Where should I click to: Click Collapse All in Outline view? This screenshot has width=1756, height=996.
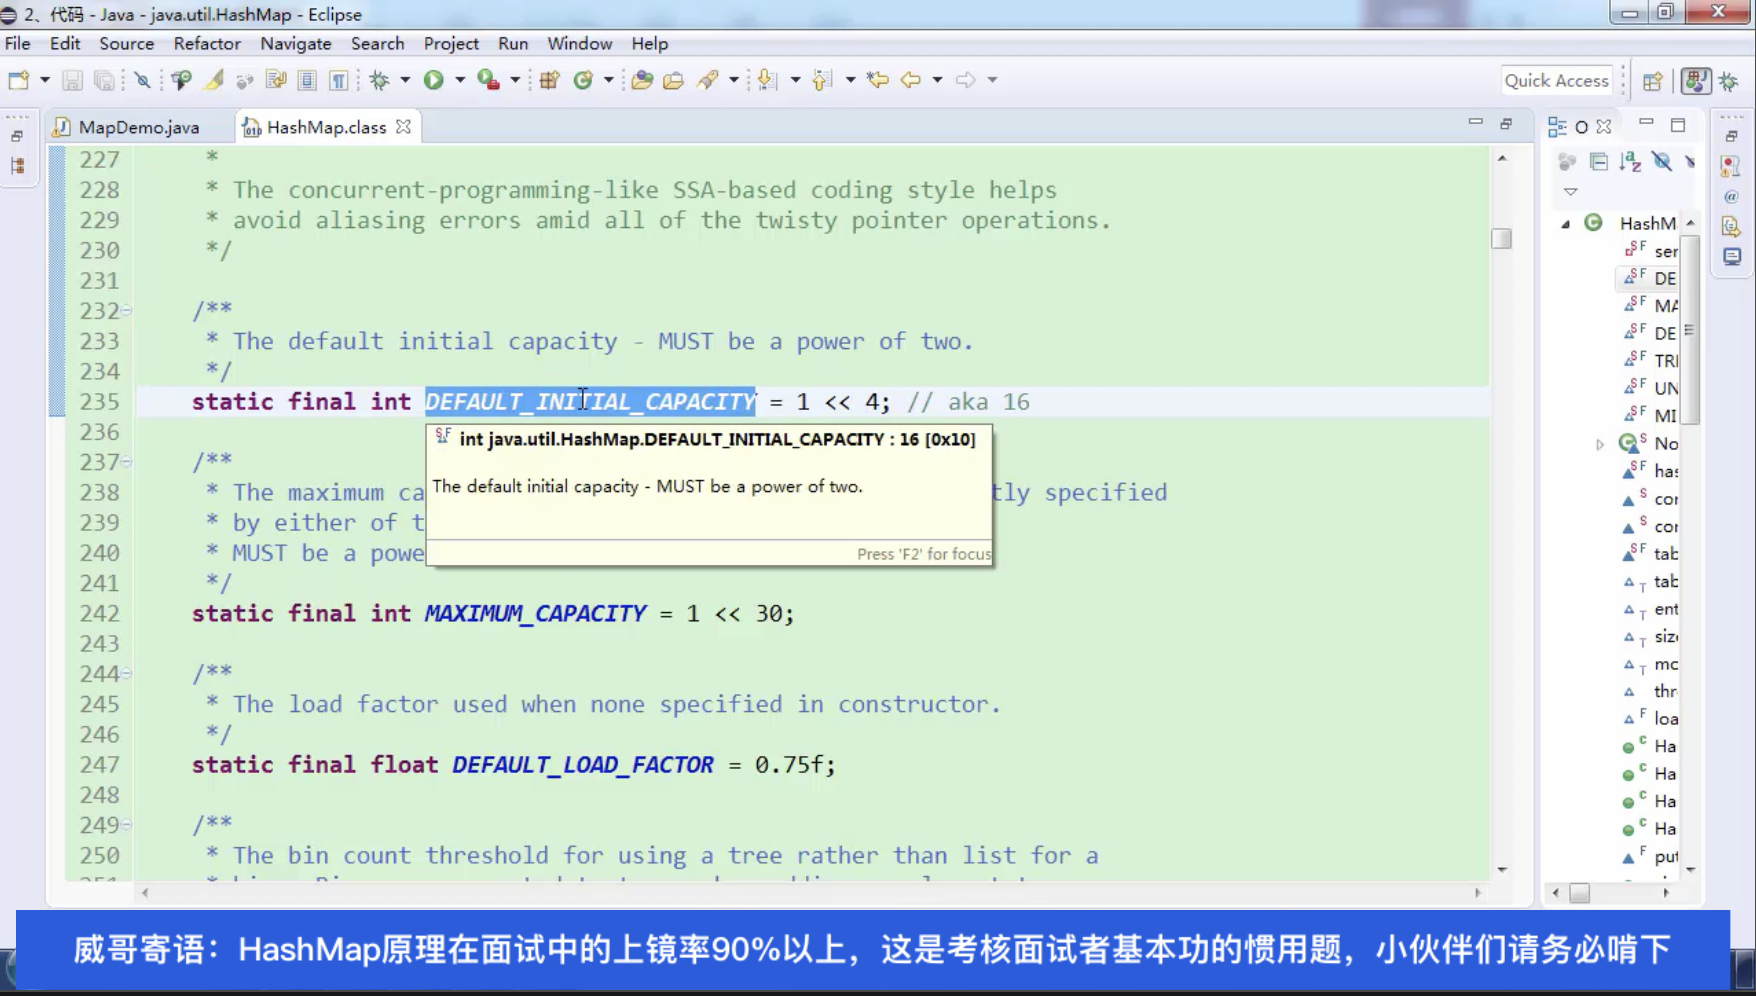[1599, 161]
